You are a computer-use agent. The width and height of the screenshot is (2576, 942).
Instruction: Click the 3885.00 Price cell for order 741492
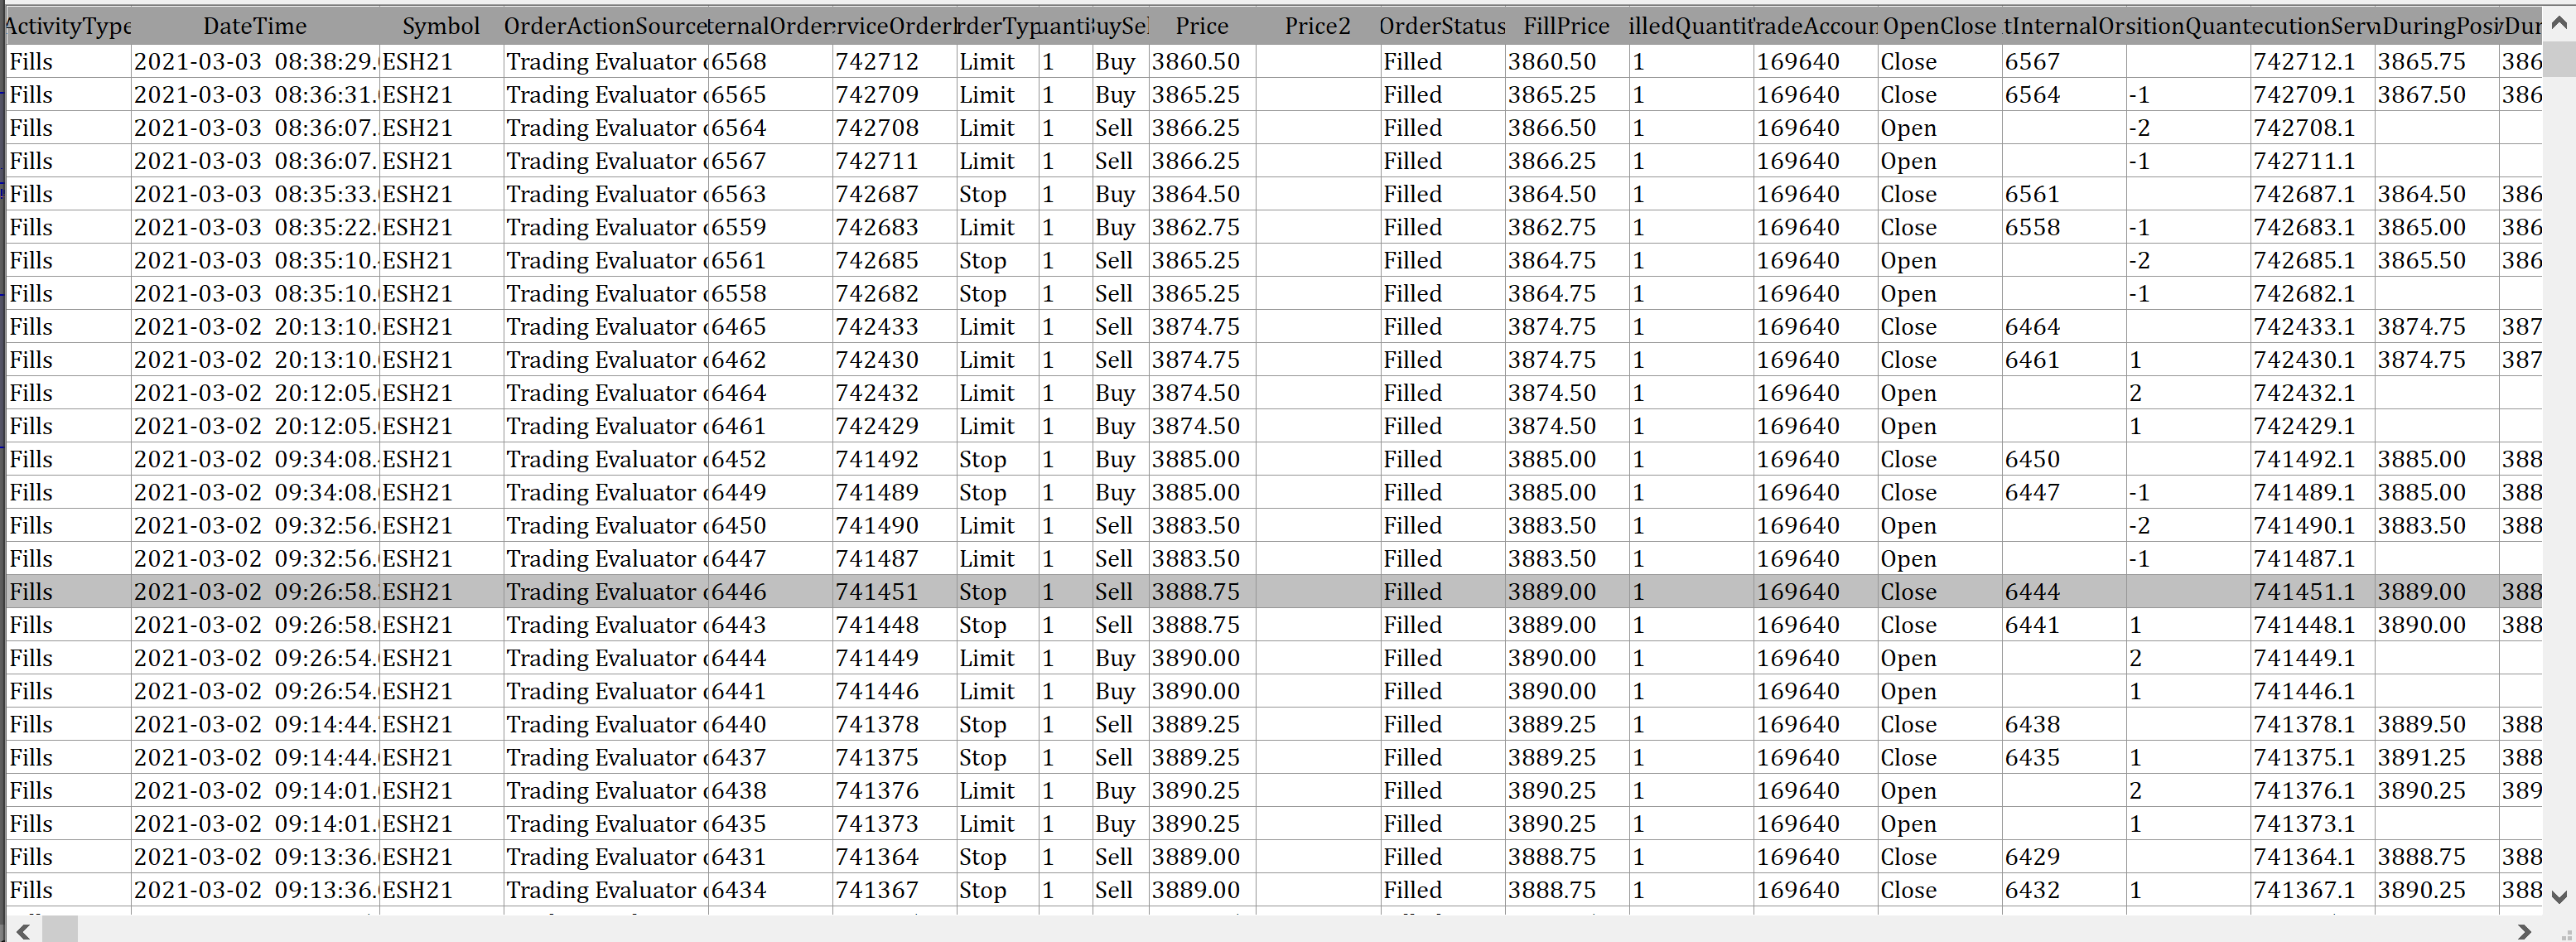[1196, 460]
